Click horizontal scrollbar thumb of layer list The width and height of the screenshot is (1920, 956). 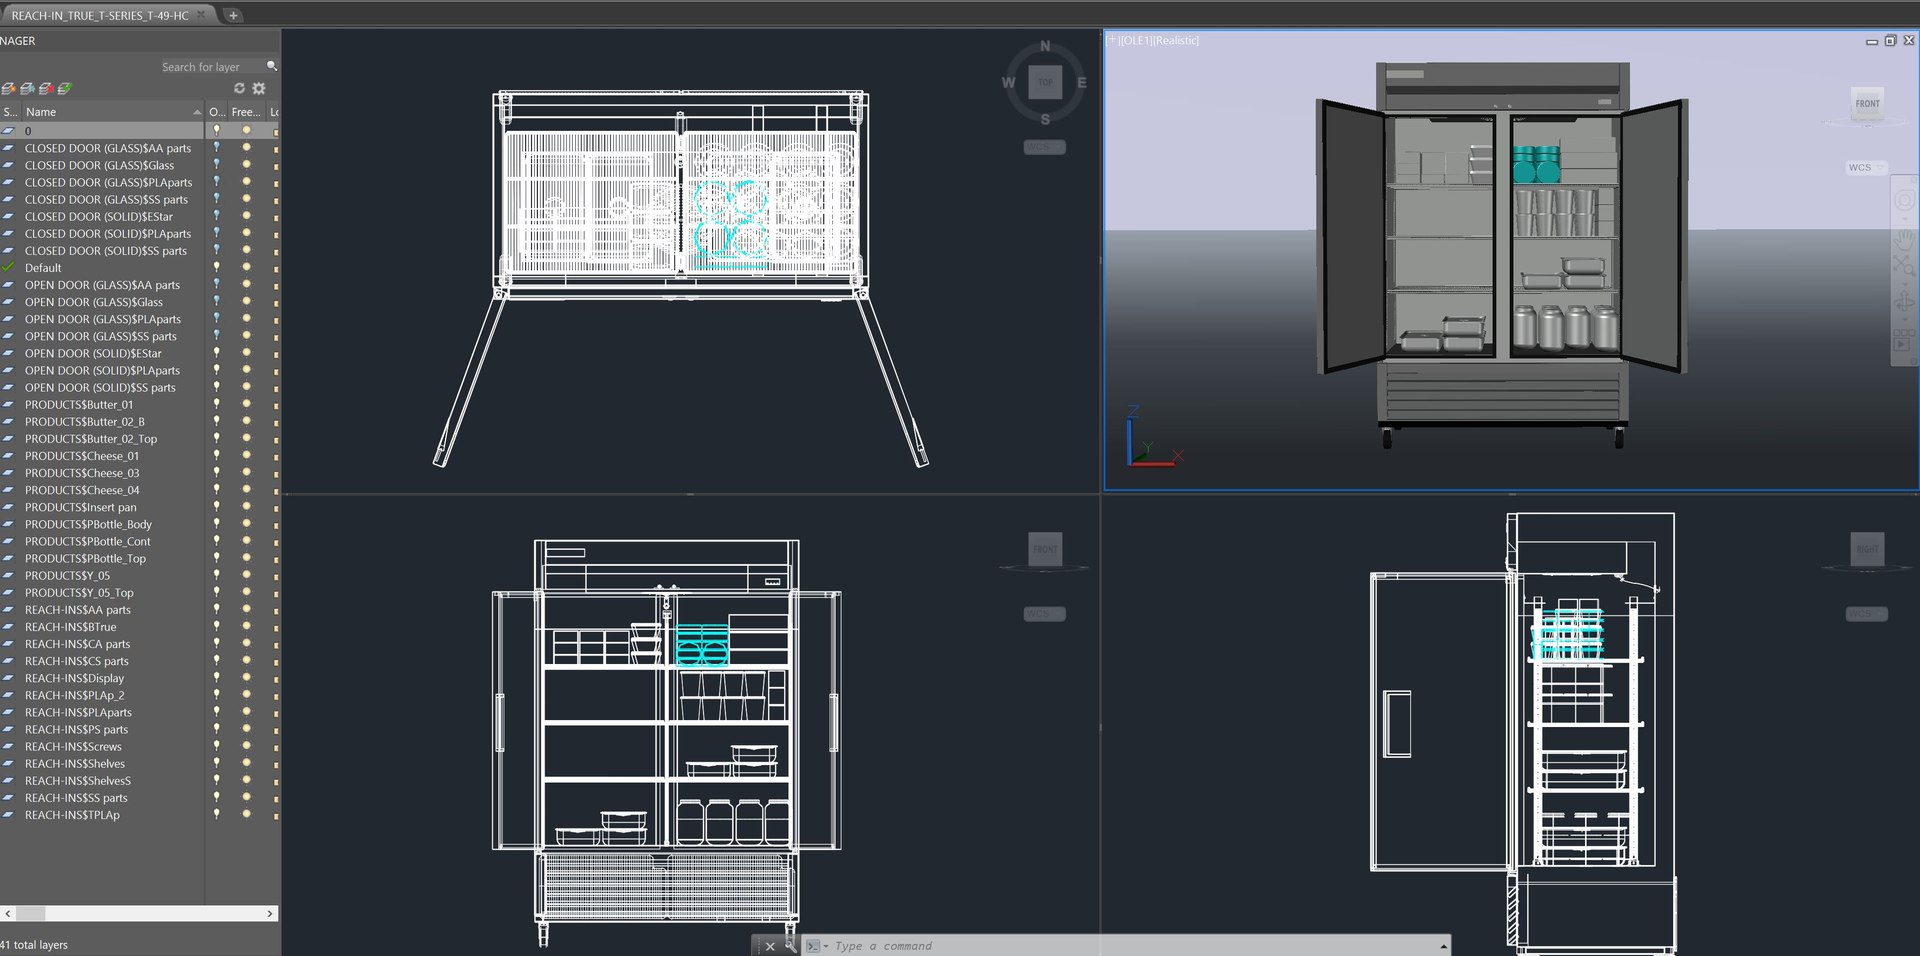pos(30,914)
